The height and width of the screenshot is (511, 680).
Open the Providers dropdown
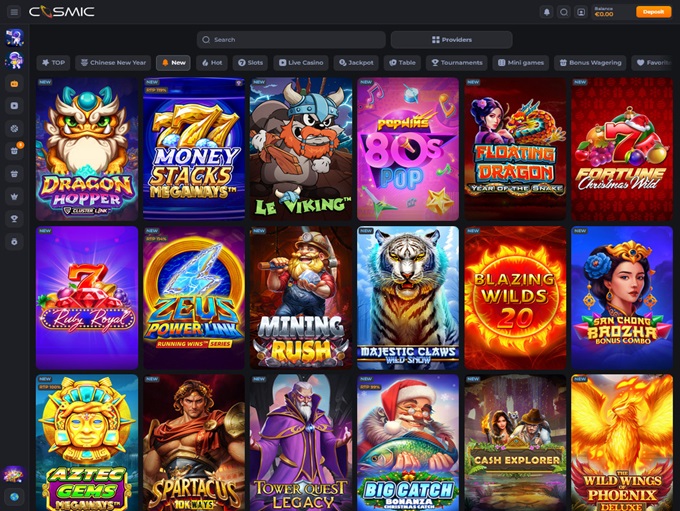[x=451, y=40]
